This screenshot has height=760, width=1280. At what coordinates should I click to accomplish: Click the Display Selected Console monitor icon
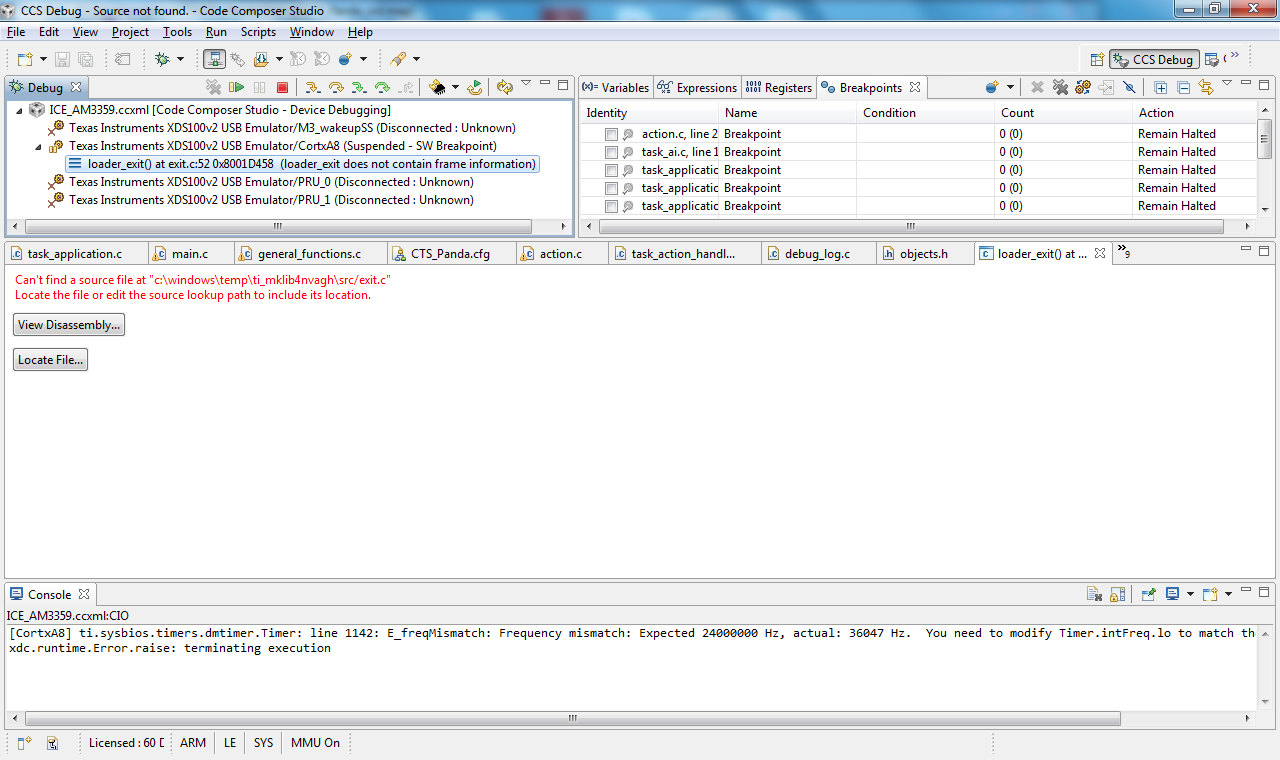[x=1173, y=594]
